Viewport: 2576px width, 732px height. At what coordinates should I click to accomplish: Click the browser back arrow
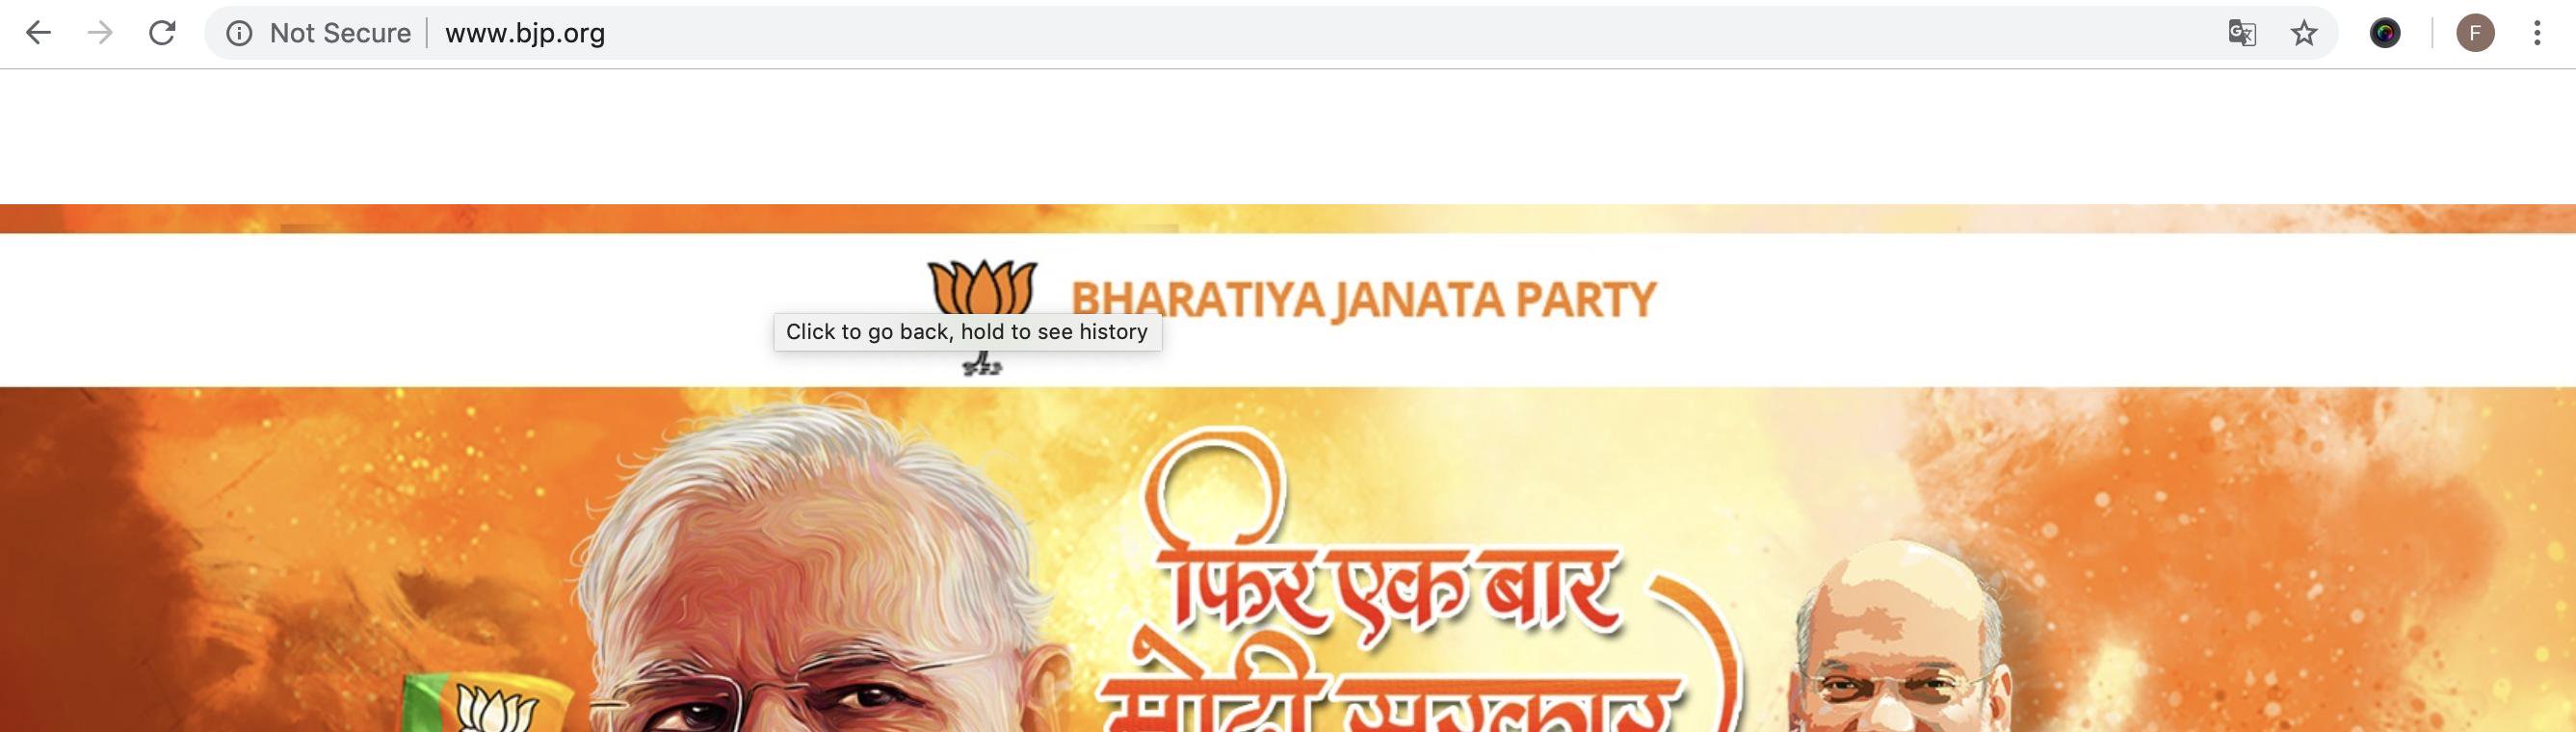pyautogui.click(x=38, y=33)
